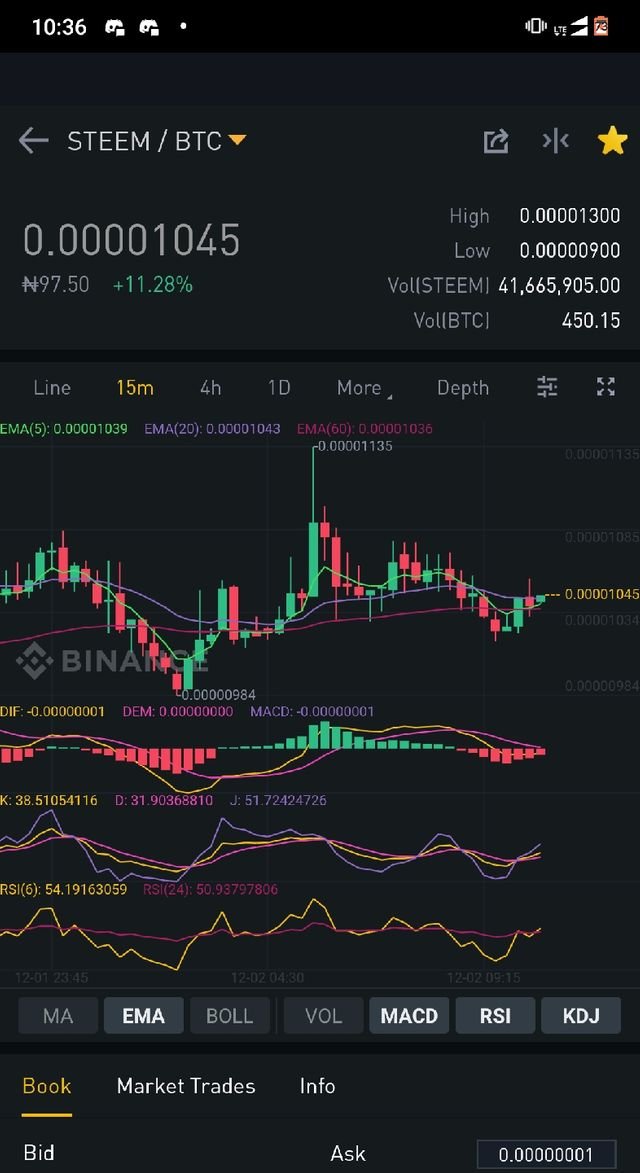This screenshot has width=640, height=1173.
Task: Tap the Ask column header
Action: pos(348,1153)
